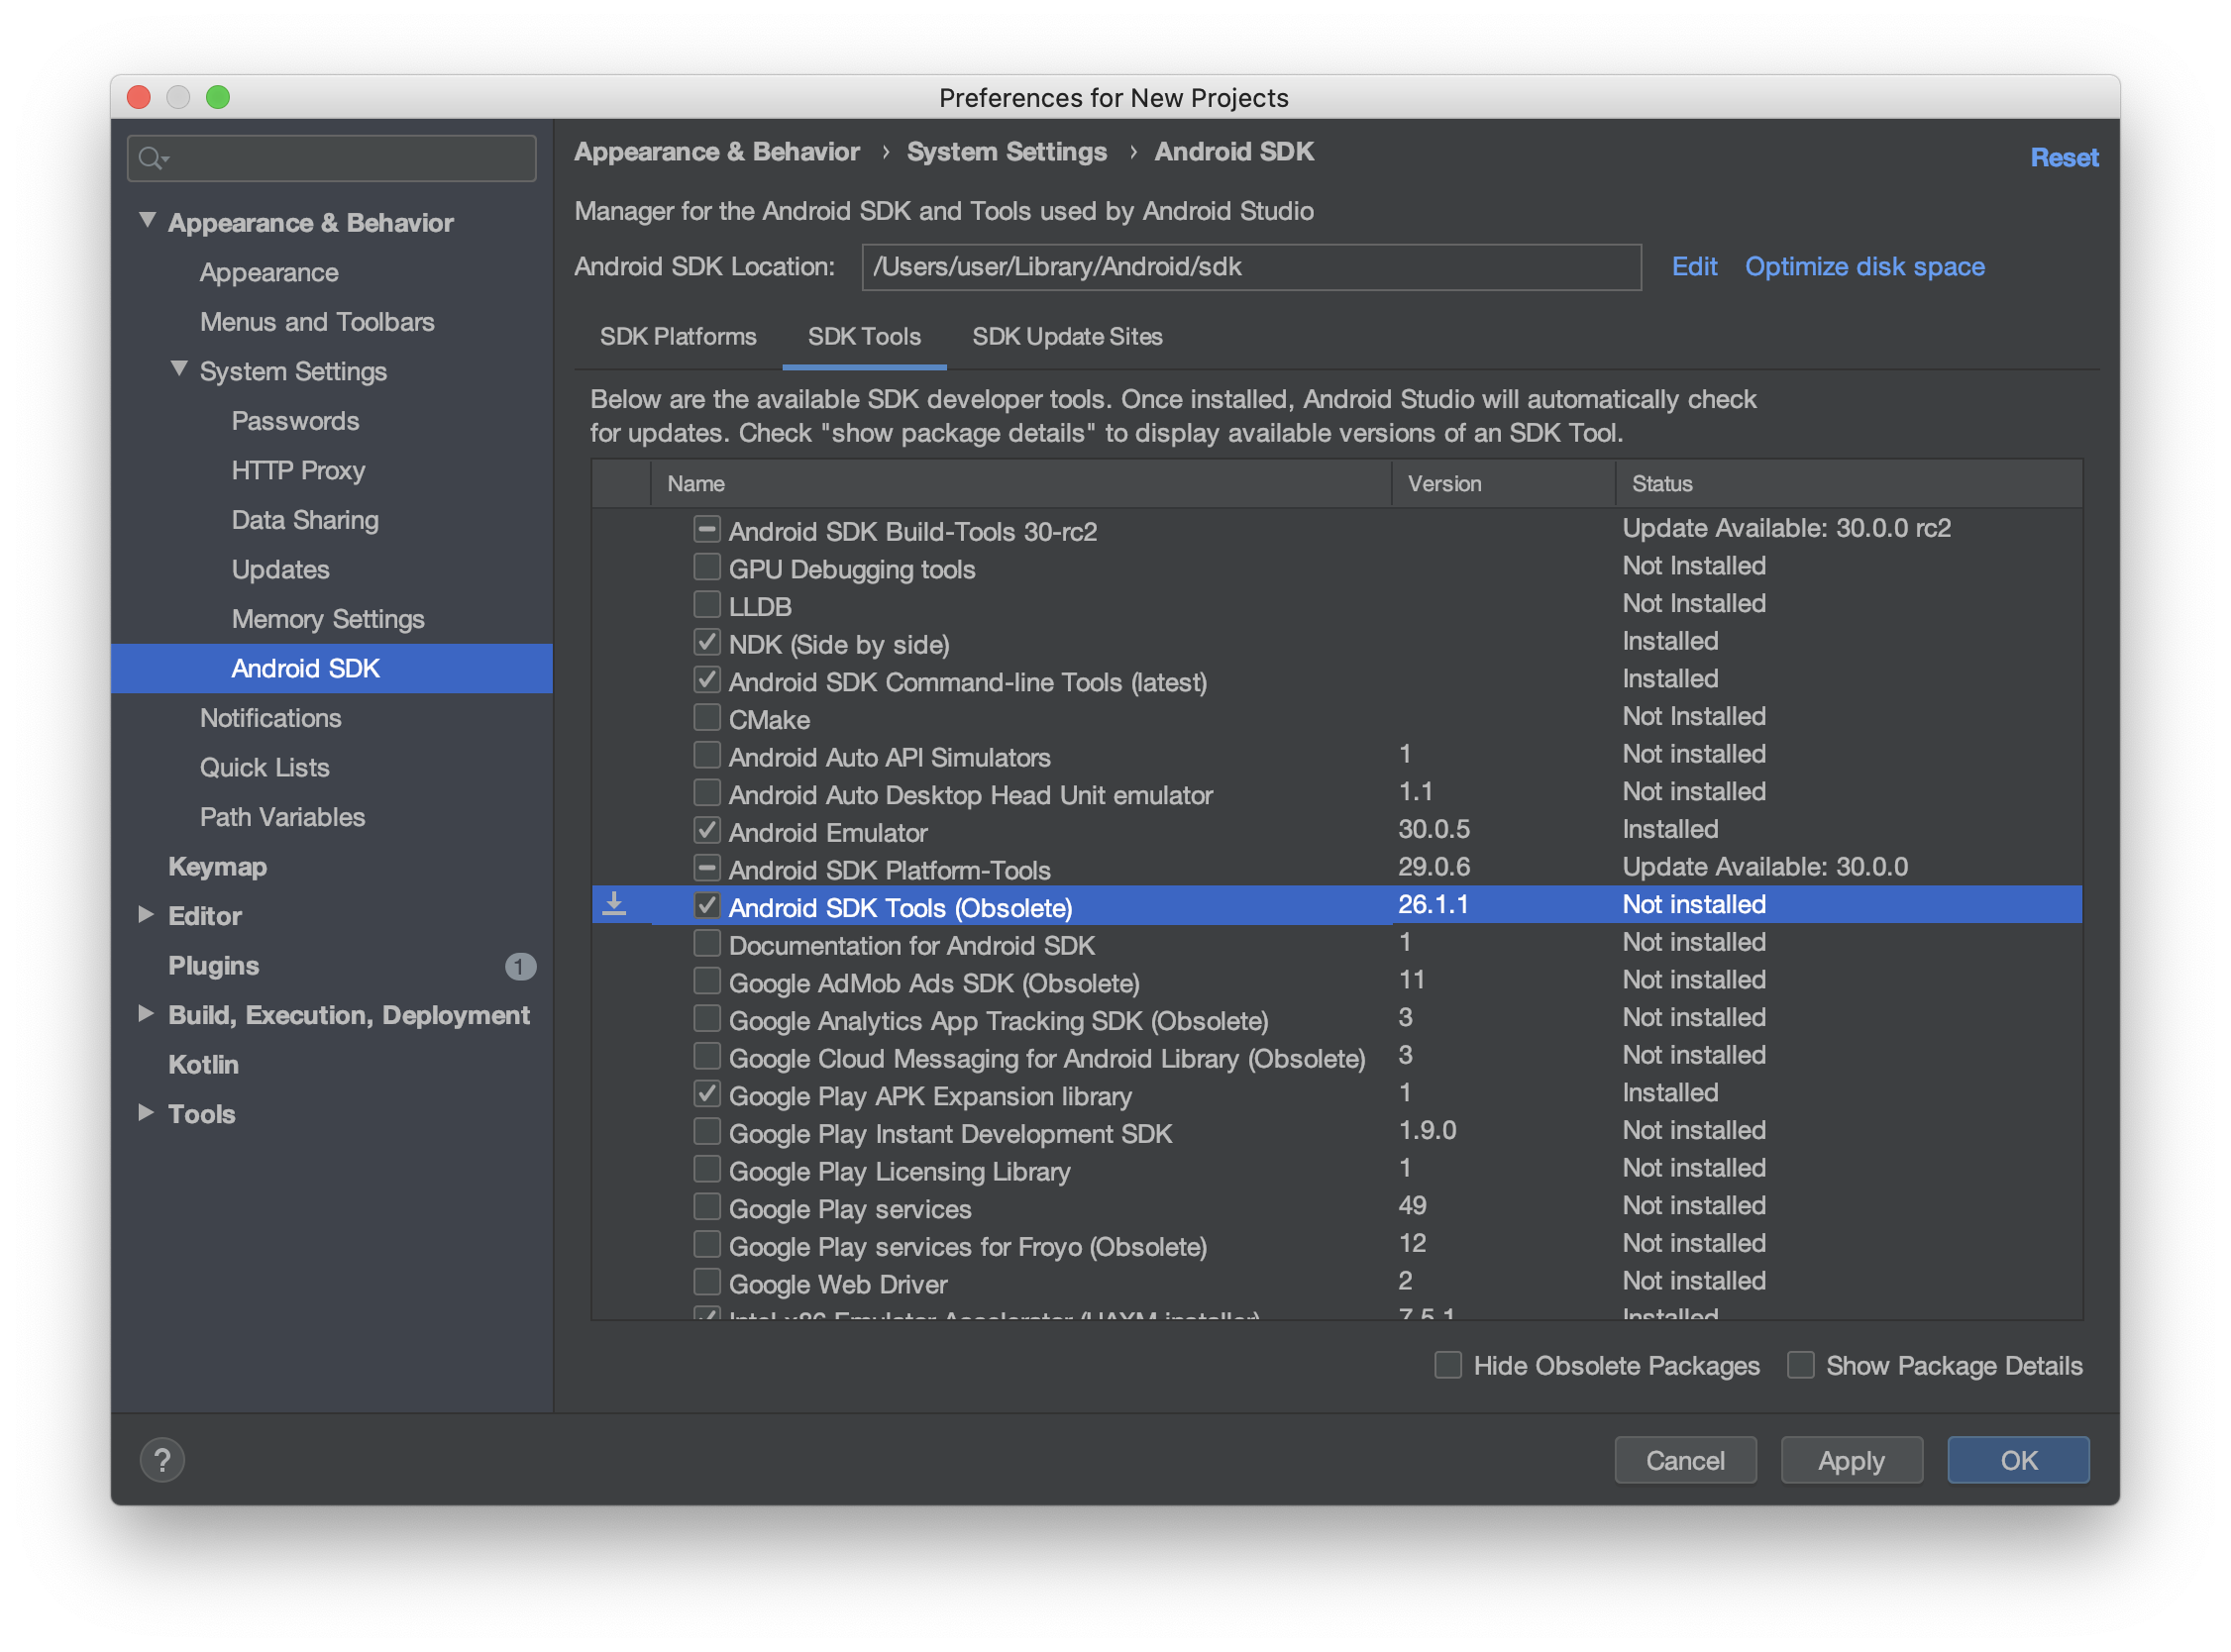This screenshot has height=1652, width=2231.
Task: Click the Android SDK Location path field
Action: [1250, 267]
